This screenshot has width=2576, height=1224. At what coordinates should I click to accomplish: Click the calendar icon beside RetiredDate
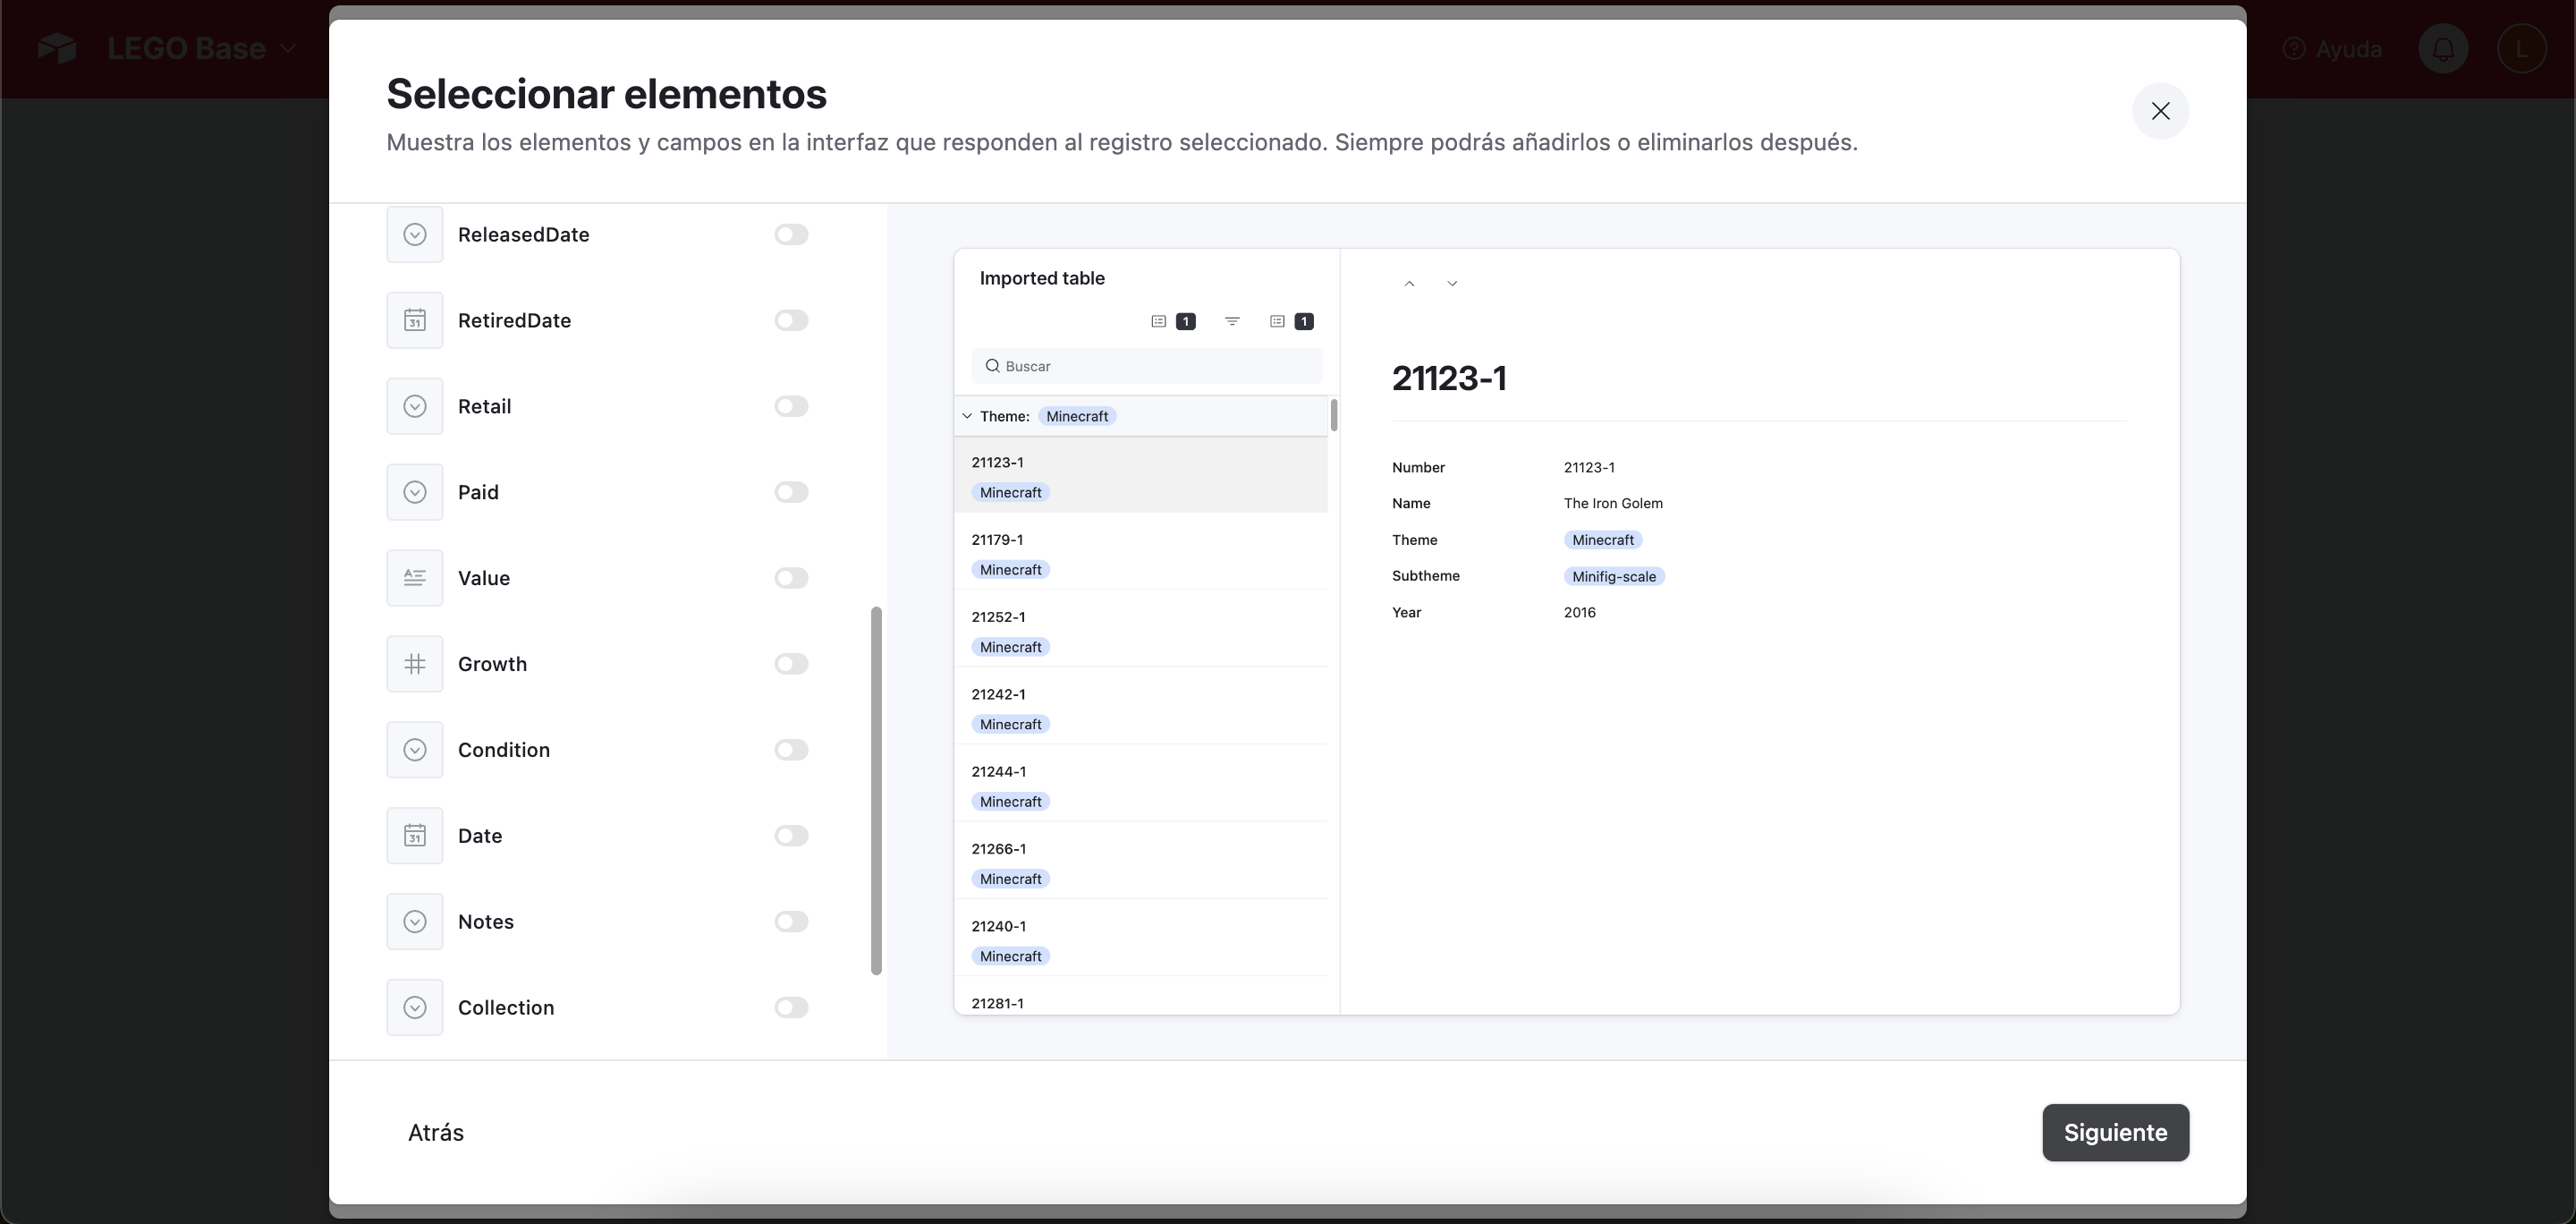414,320
